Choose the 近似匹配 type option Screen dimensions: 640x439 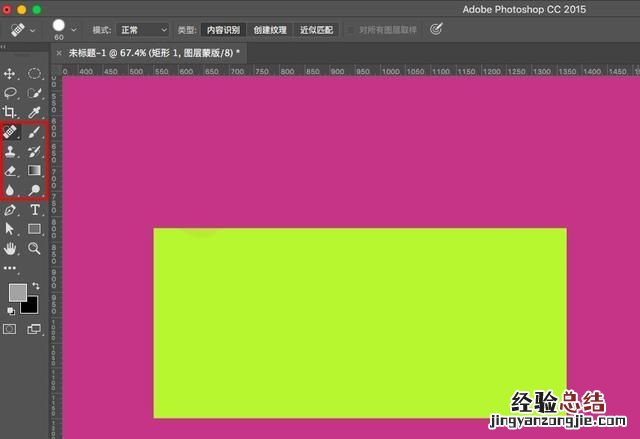coord(316,30)
